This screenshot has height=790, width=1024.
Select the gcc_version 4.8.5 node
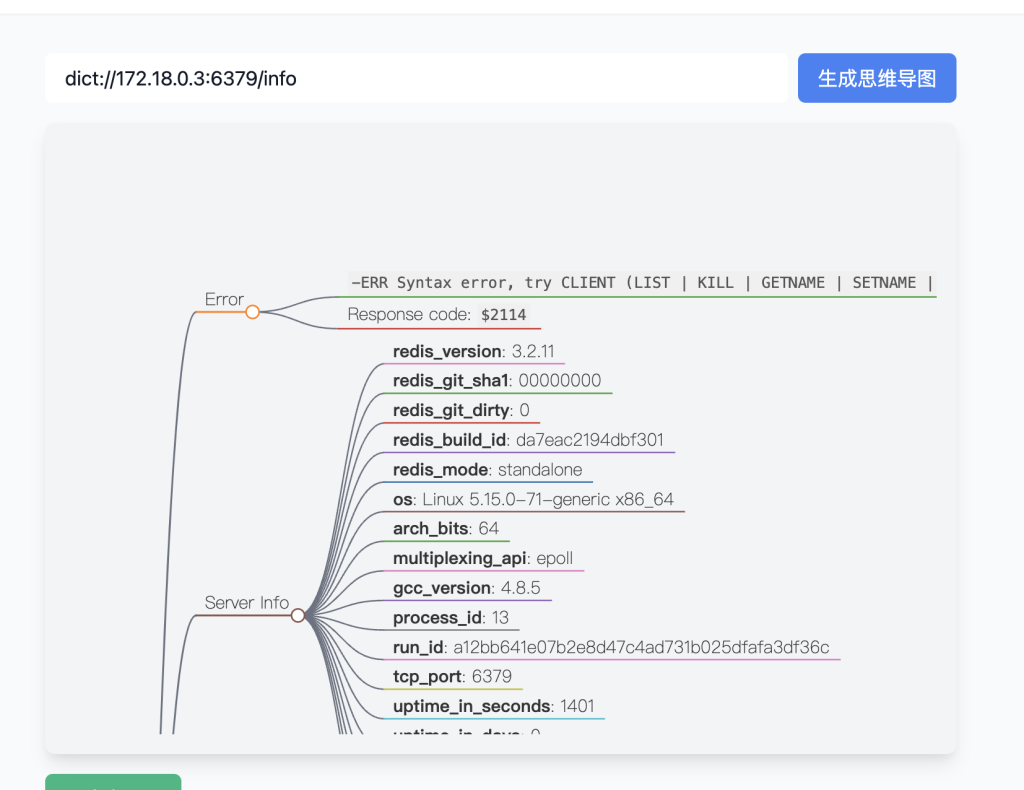pos(467,588)
